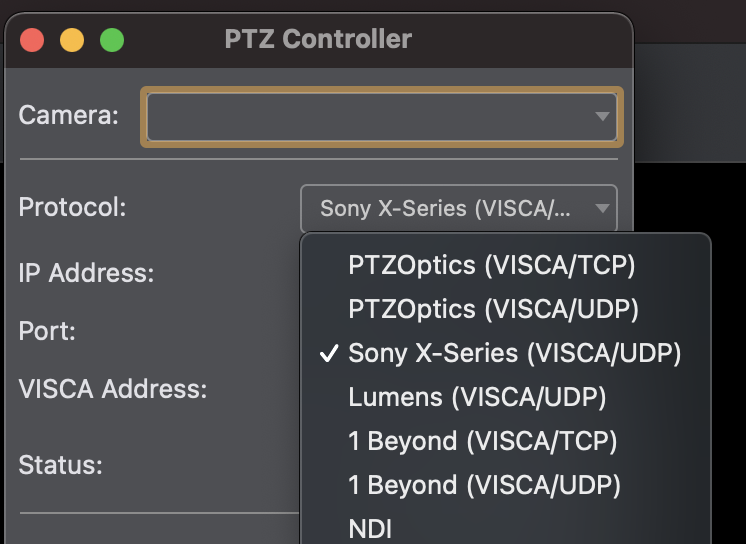Click the Protocol dropdown arrow
Image resolution: width=746 pixels, height=544 pixels.
pos(602,208)
